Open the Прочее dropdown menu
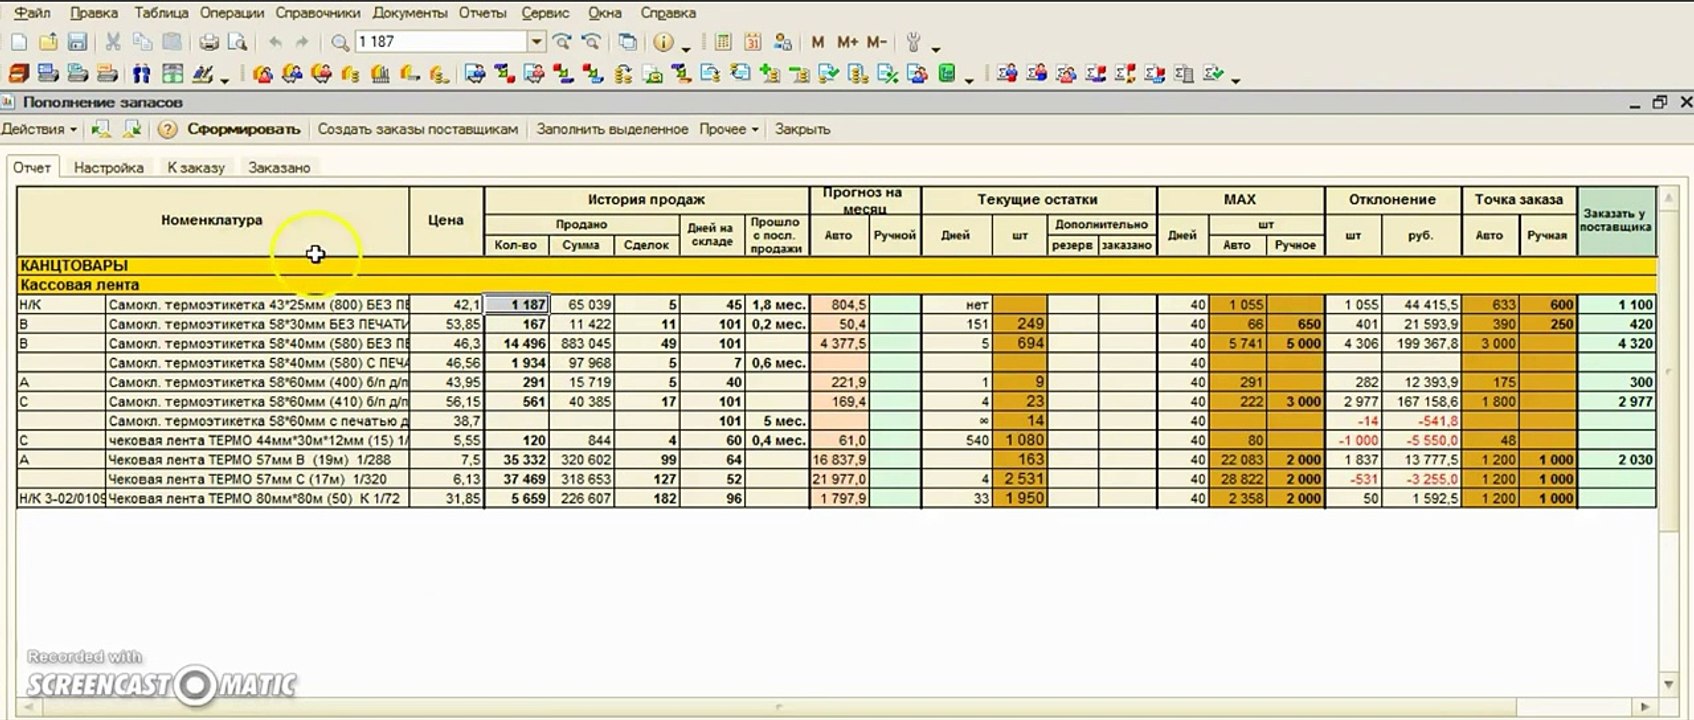The image size is (1694, 720). point(729,129)
